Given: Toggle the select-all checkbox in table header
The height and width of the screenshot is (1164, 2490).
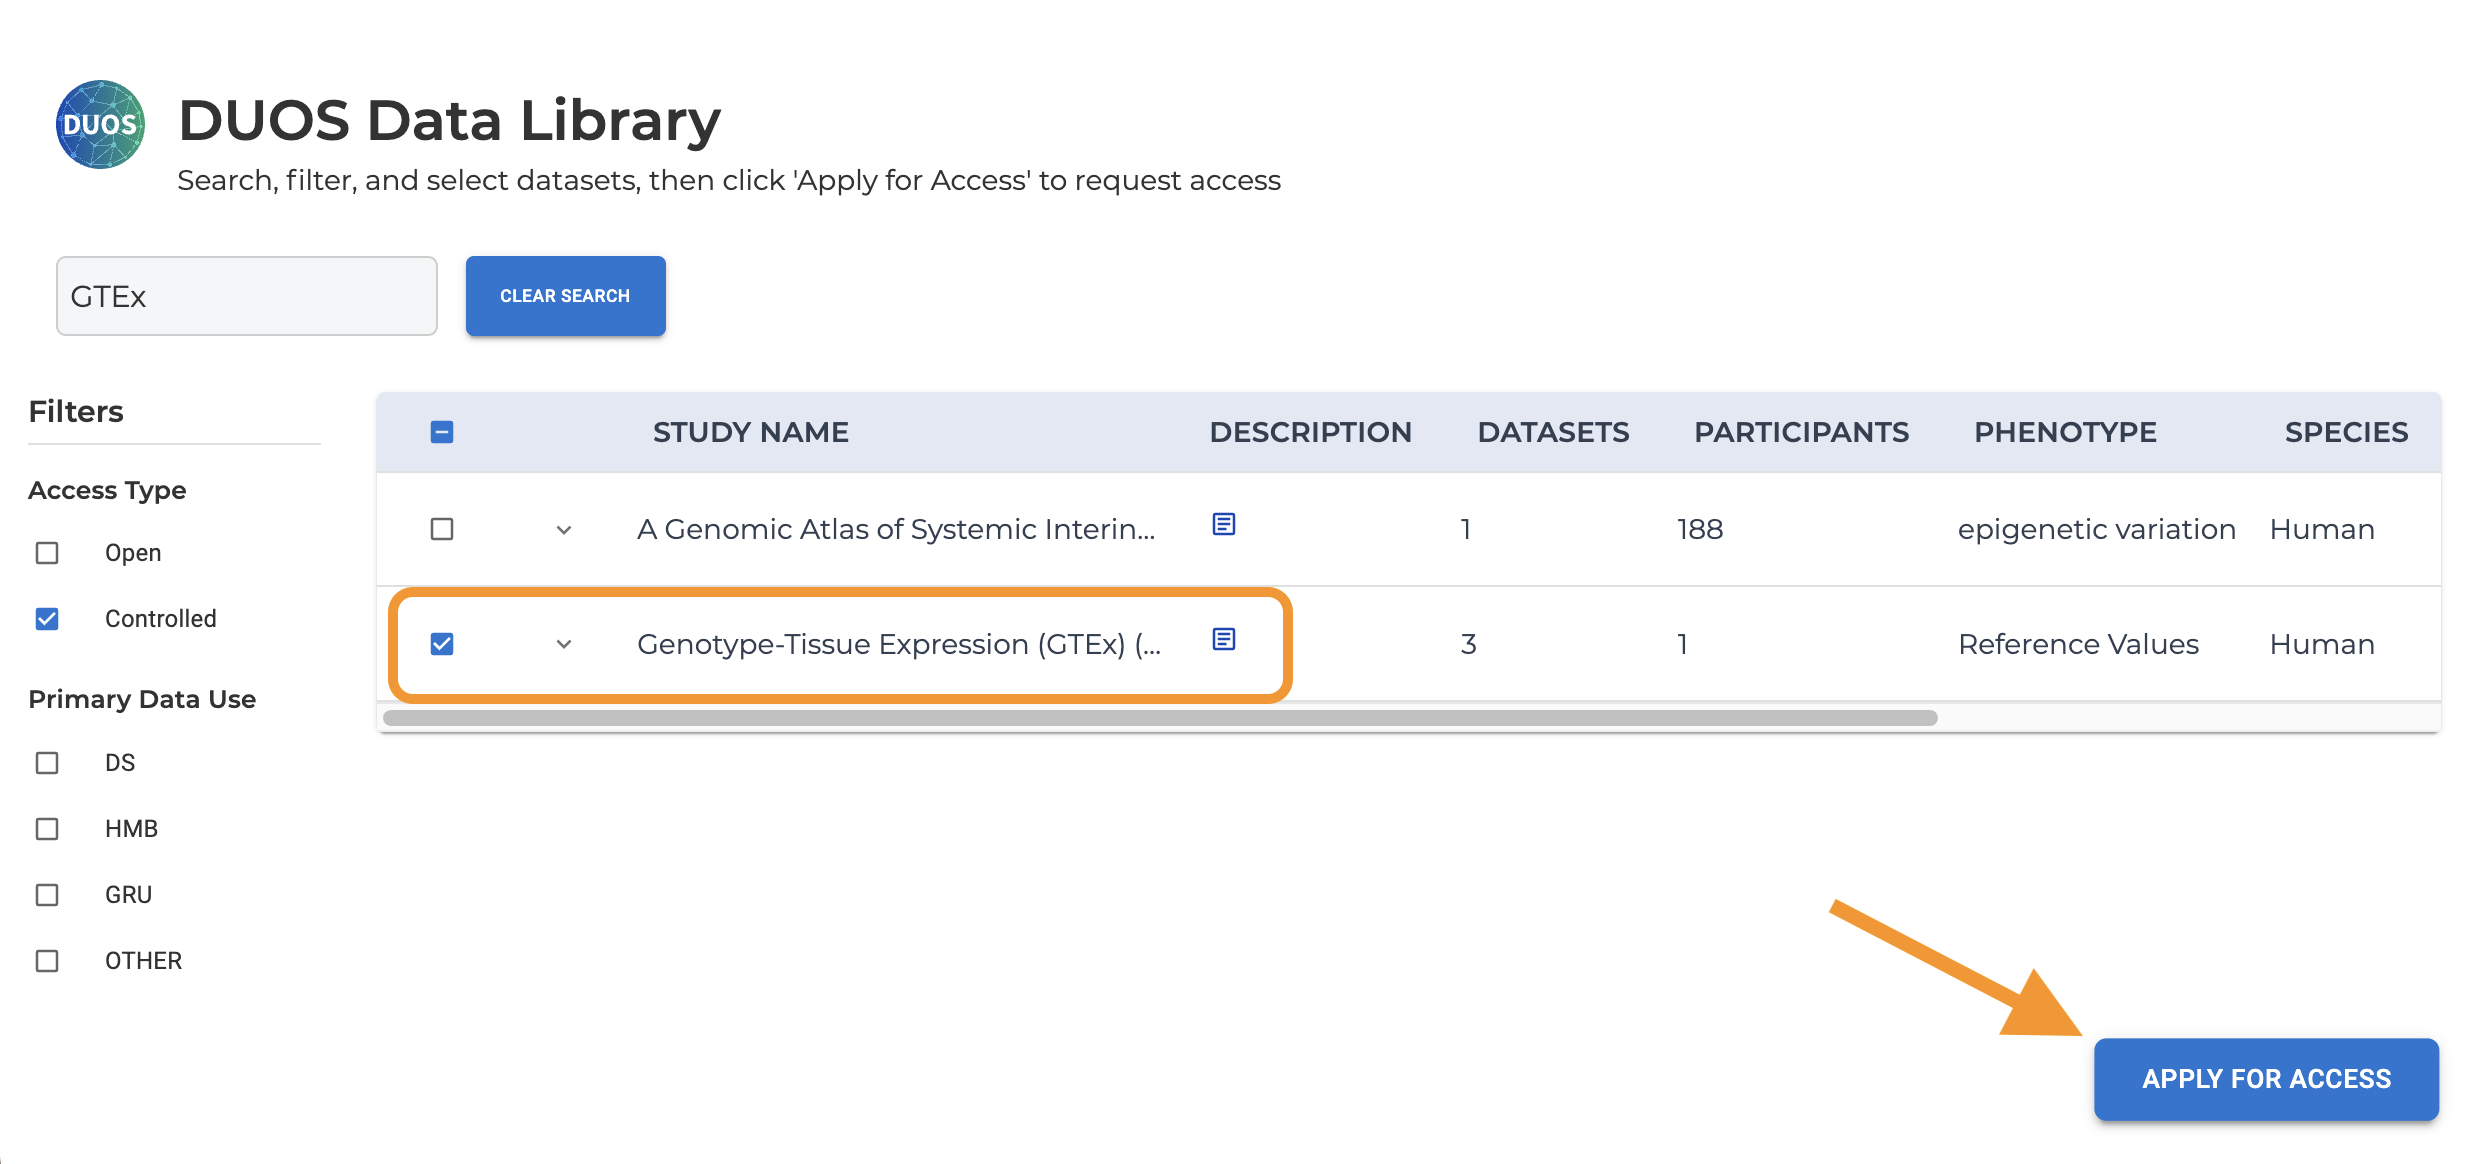Looking at the screenshot, I should point(442,432).
